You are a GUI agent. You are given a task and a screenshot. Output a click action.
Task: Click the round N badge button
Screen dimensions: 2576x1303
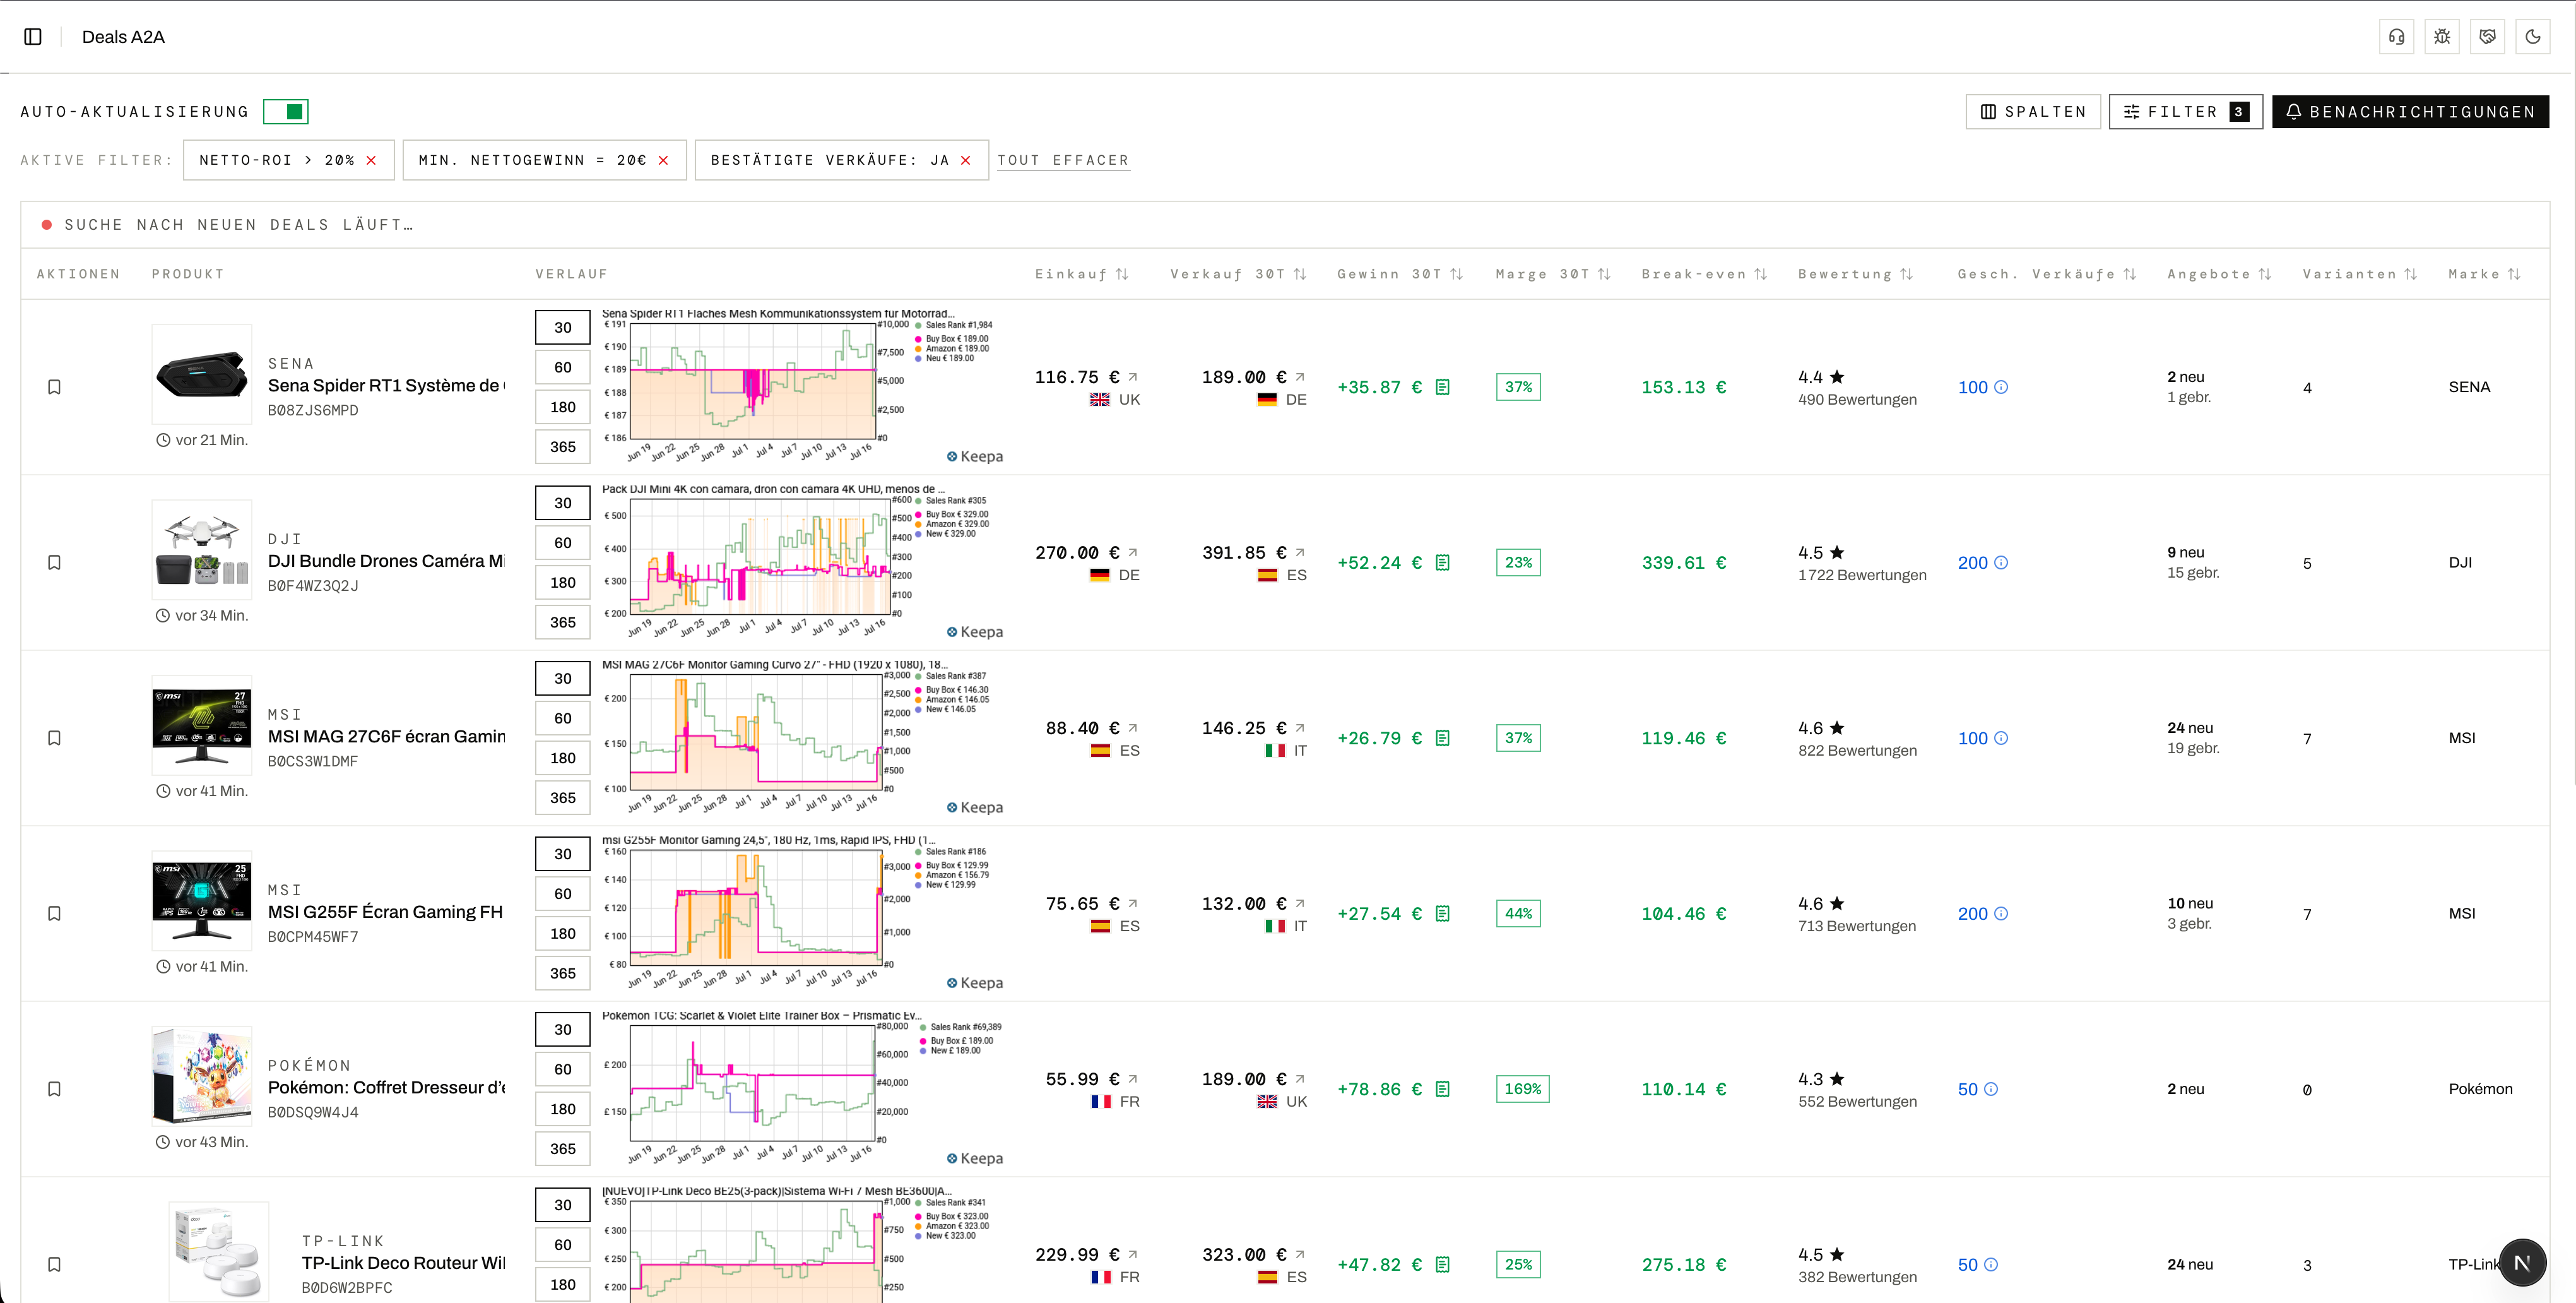click(x=2522, y=1262)
